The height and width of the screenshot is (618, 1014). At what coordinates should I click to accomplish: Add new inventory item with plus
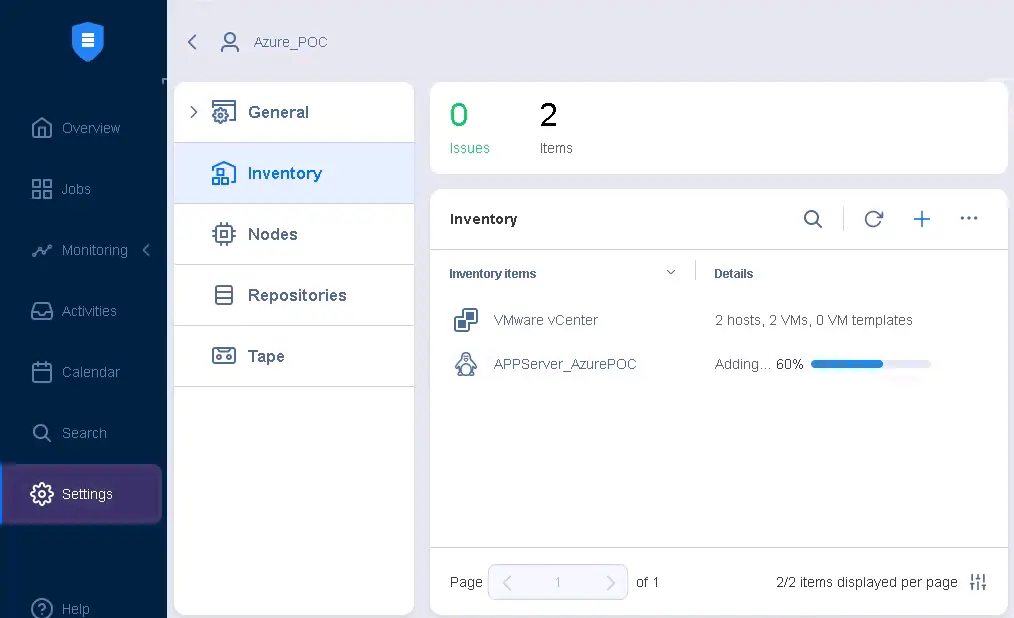click(x=922, y=219)
